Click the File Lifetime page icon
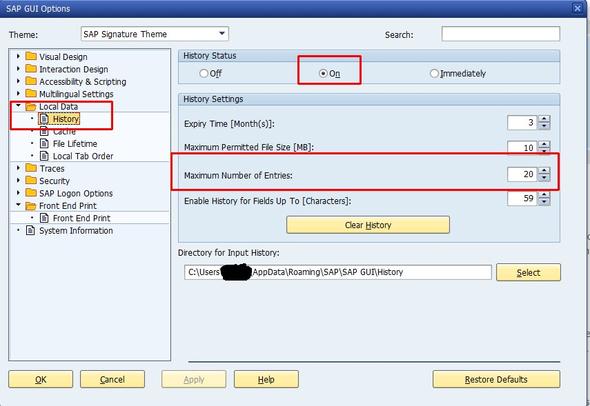 [x=44, y=144]
